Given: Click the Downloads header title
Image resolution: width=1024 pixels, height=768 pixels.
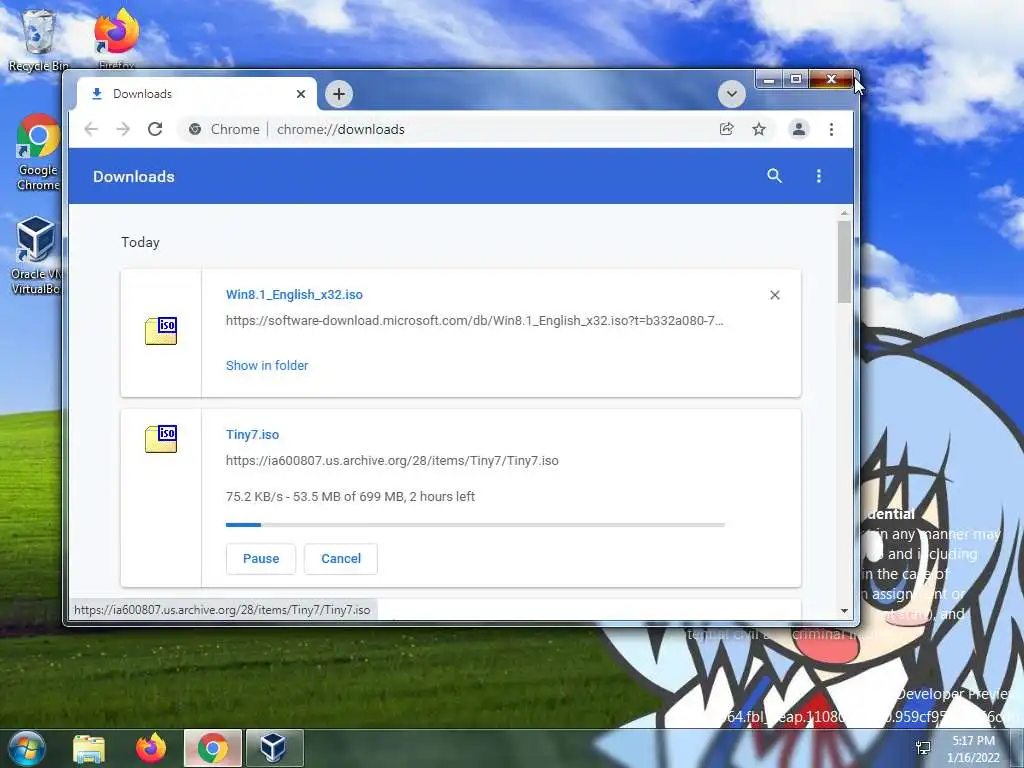Looking at the screenshot, I should click(x=133, y=176).
